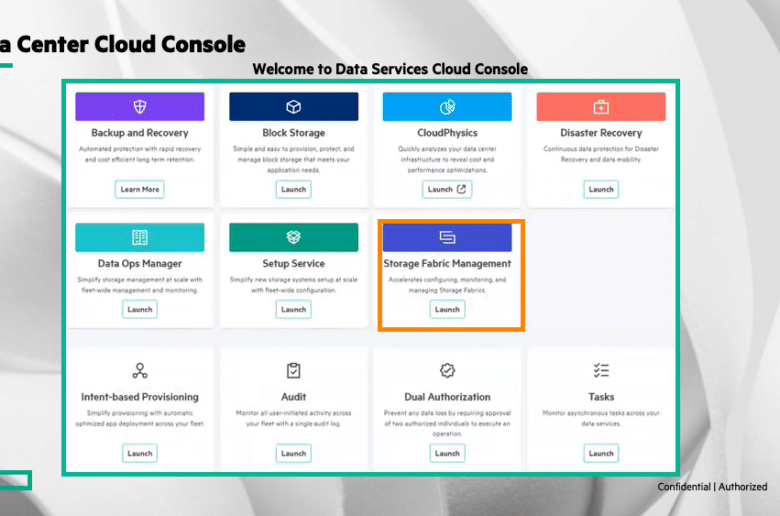Click the Dual Authorization badge icon
This screenshot has height=516, width=780.
(x=447, y=371)
